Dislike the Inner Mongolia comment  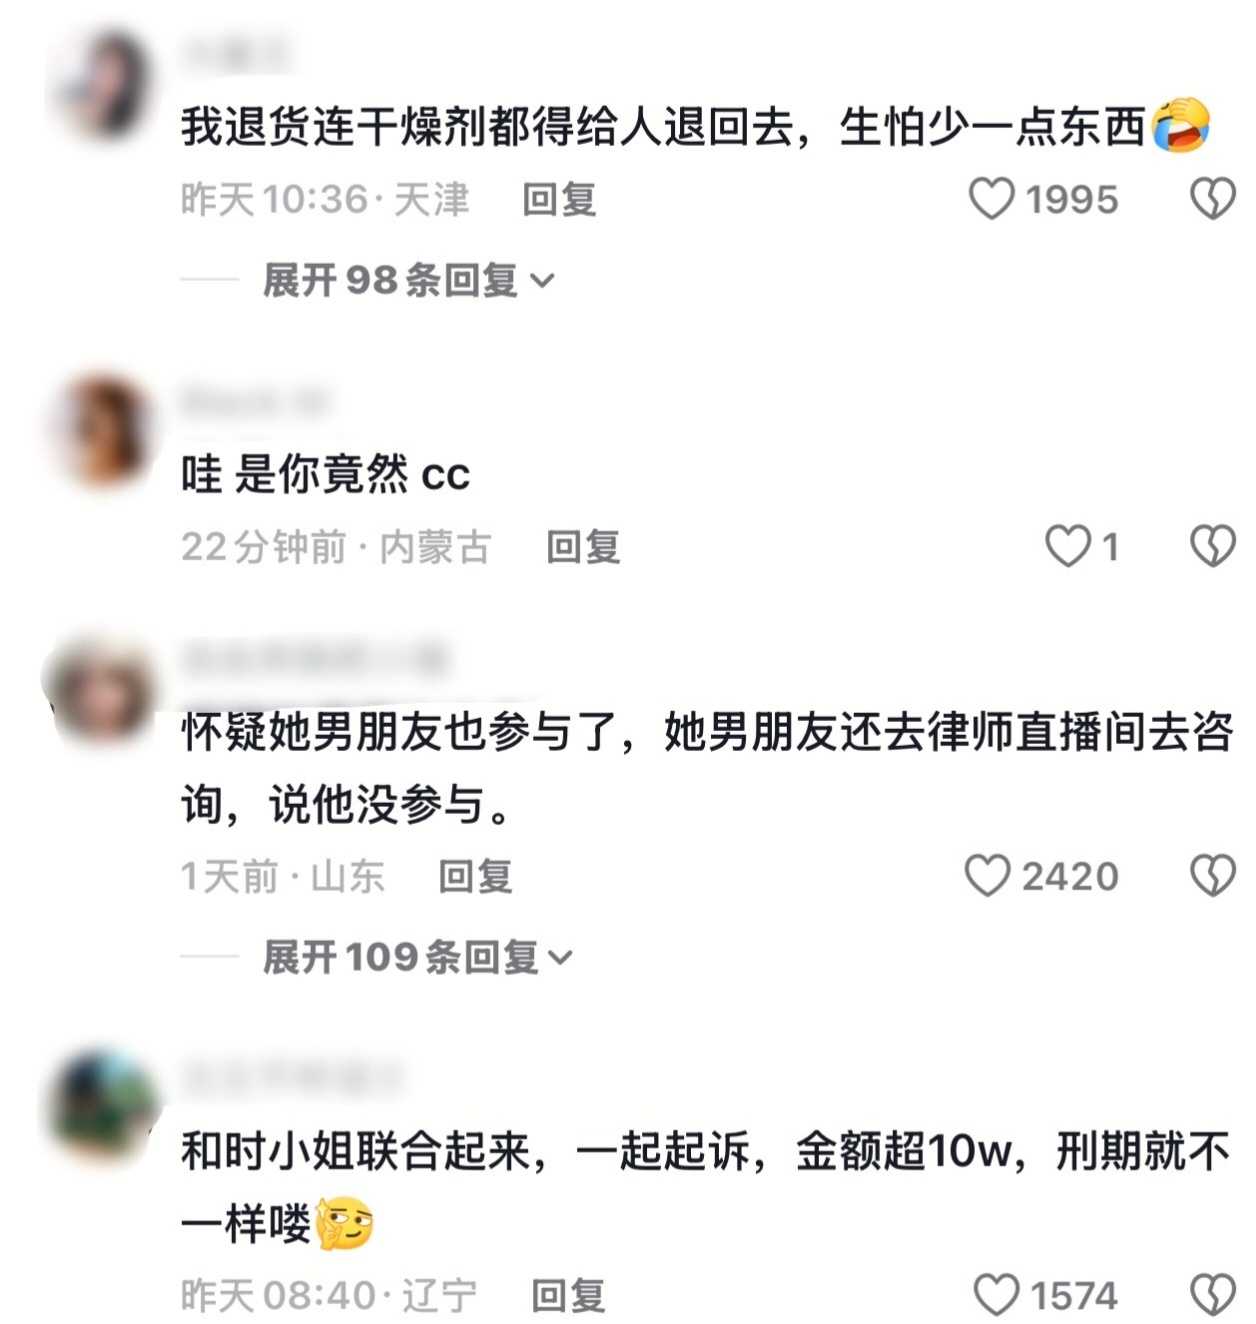(x=1213, y=547)
